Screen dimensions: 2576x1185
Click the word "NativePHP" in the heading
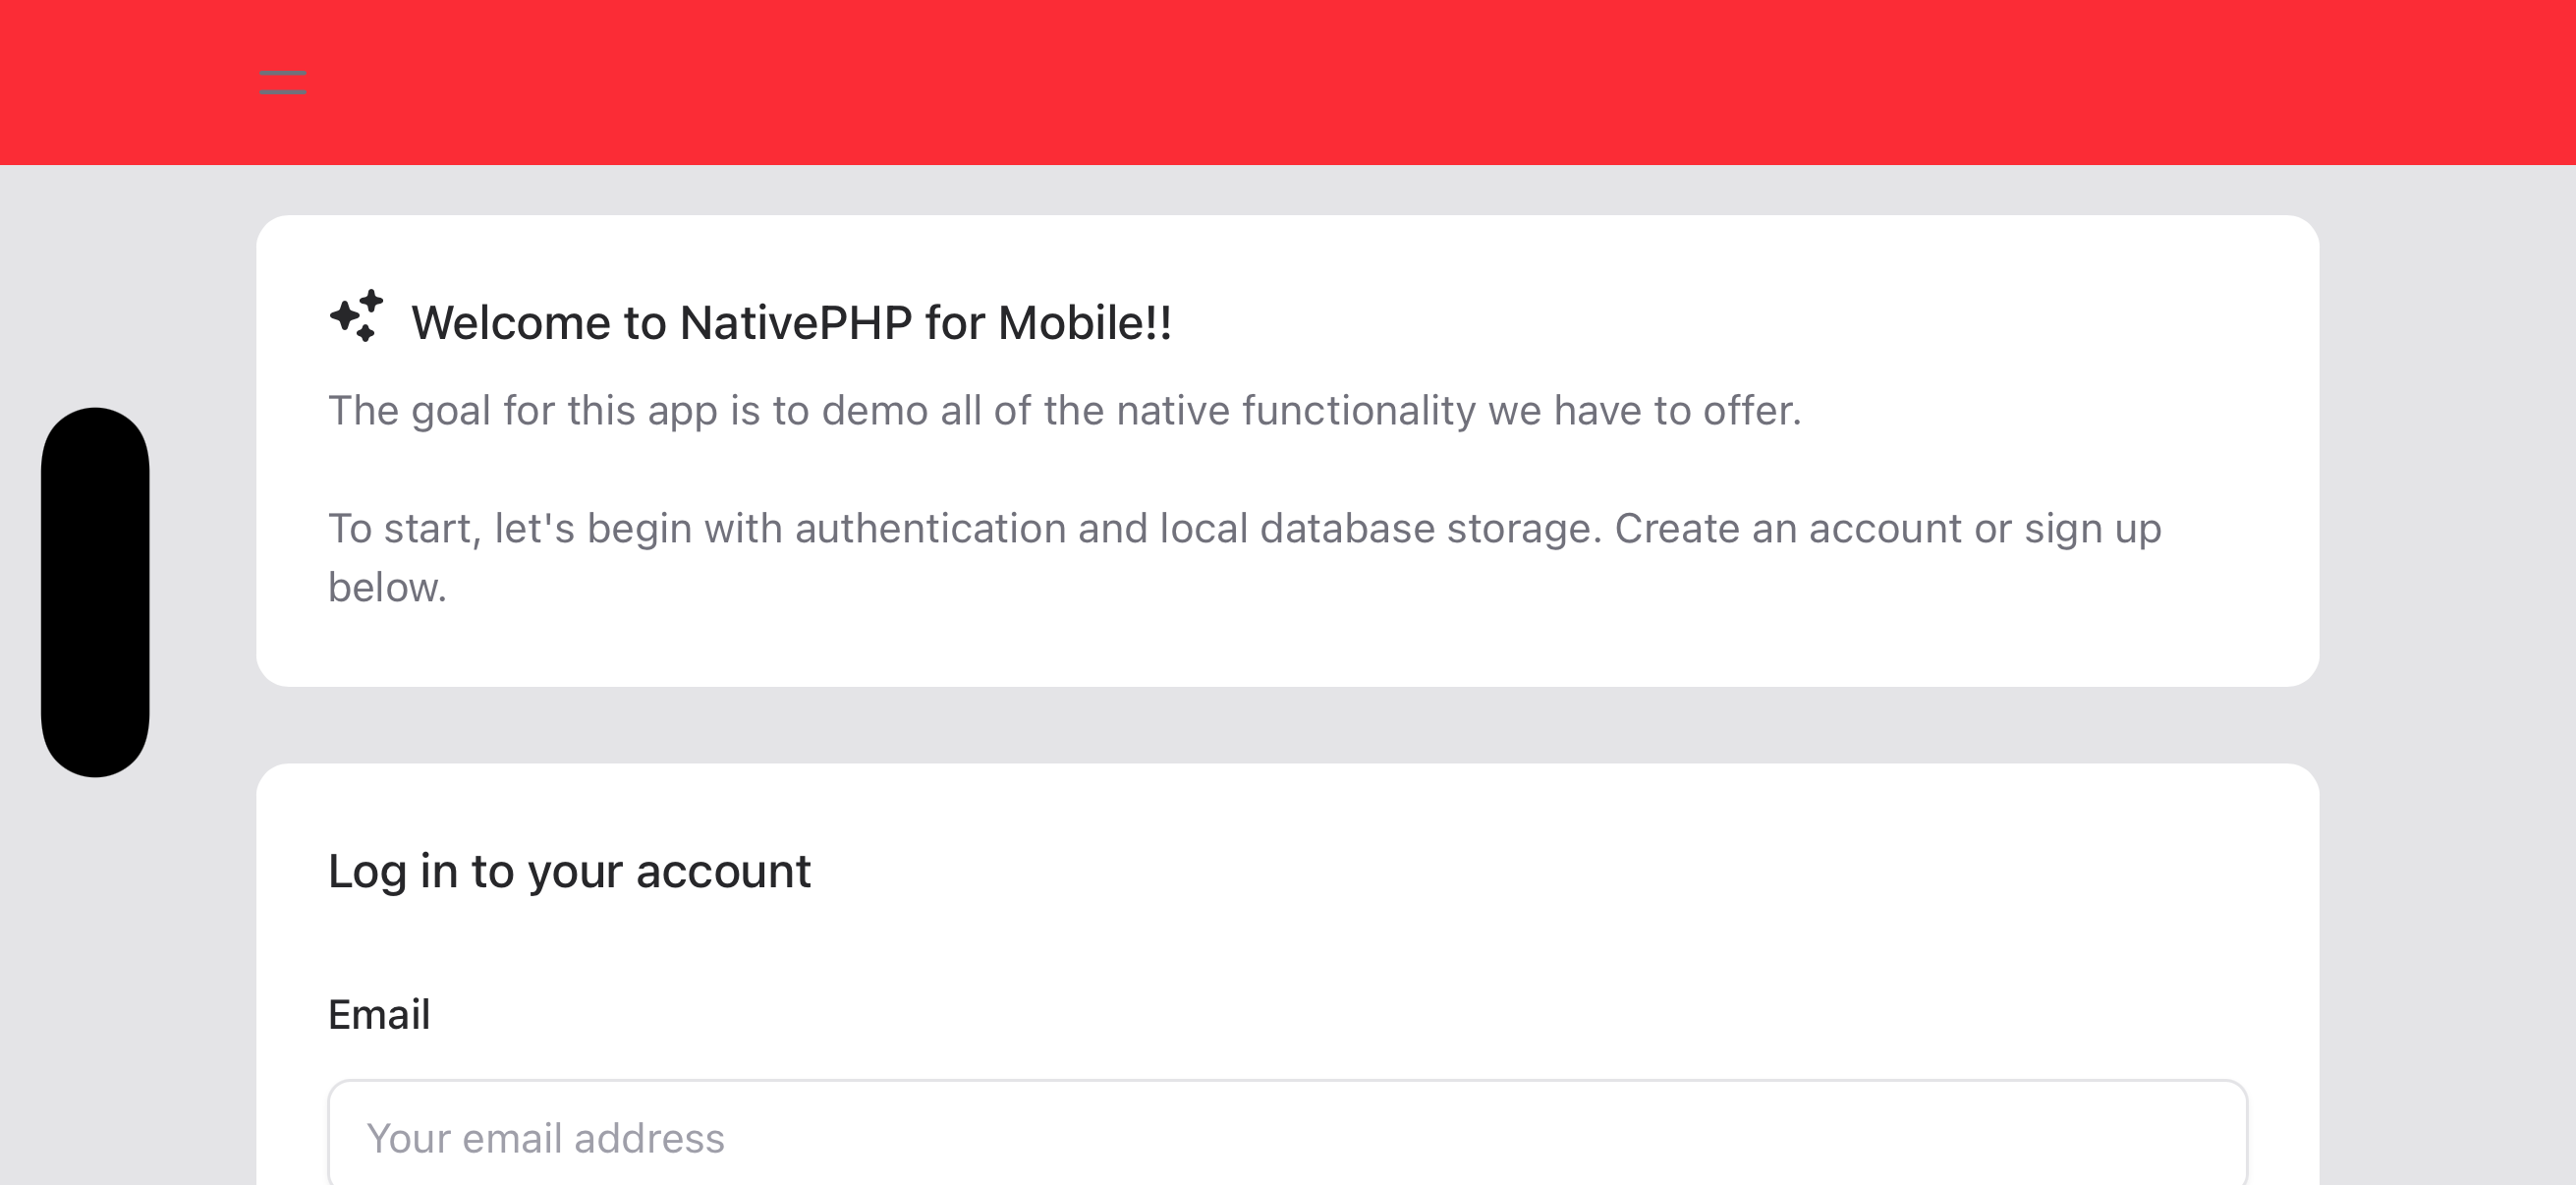pos(795,323)
